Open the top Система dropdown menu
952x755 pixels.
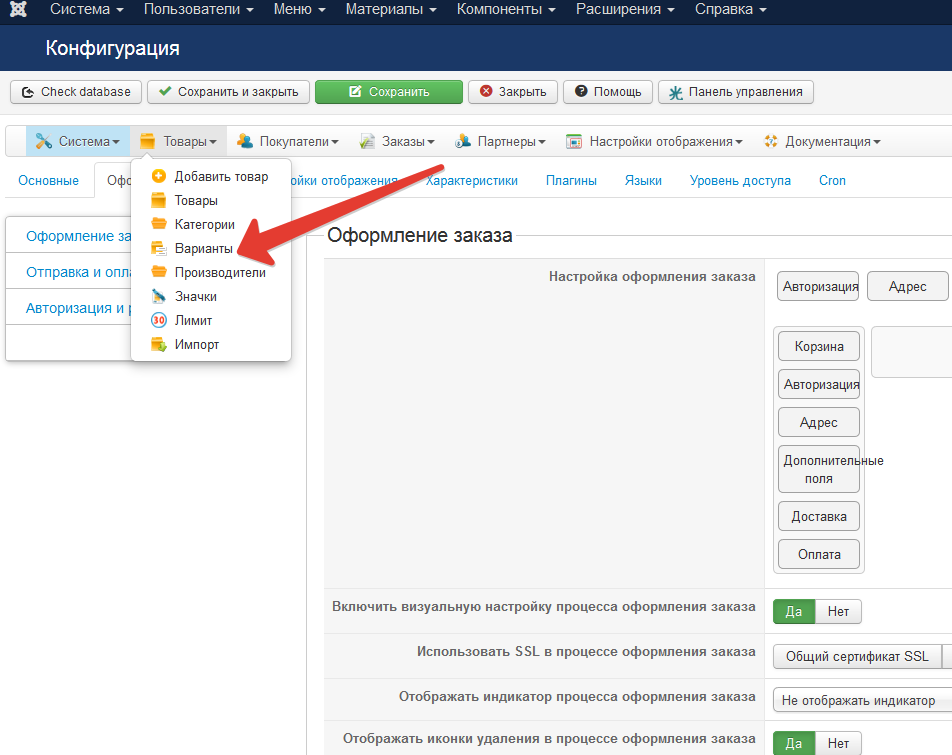pyautogui.click(x=86, y=9)
